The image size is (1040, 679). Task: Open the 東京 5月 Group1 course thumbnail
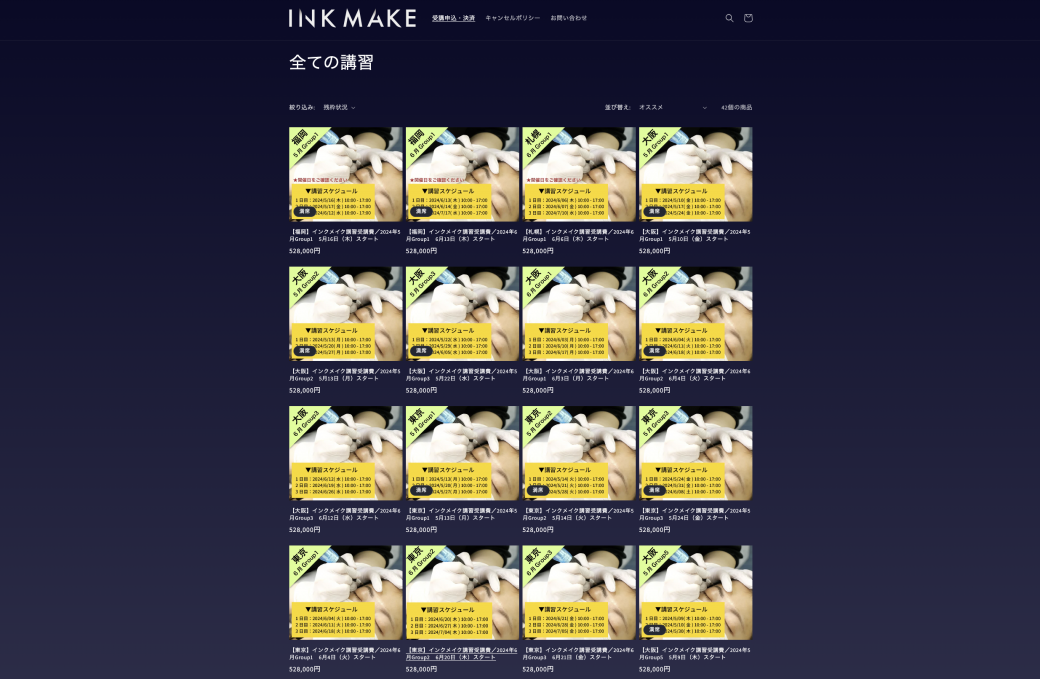click(462, 454)
